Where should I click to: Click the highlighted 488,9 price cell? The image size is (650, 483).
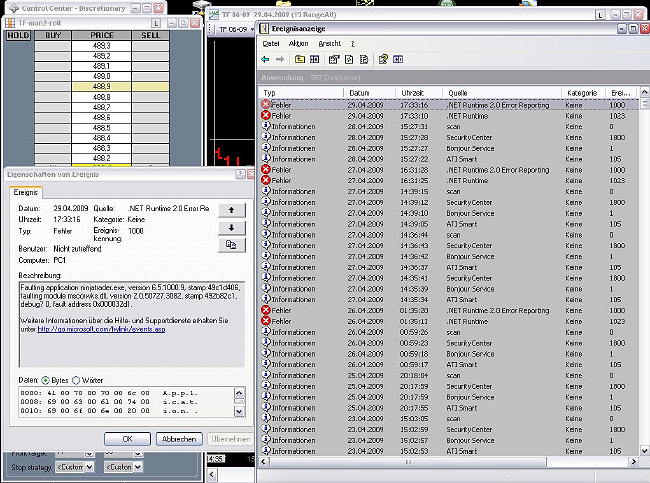pos(102,87)
